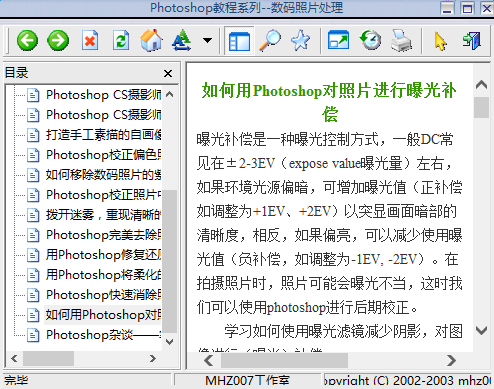Click the exit door icon
This screenshot has height=389, width=494.
tap(472, 41)
